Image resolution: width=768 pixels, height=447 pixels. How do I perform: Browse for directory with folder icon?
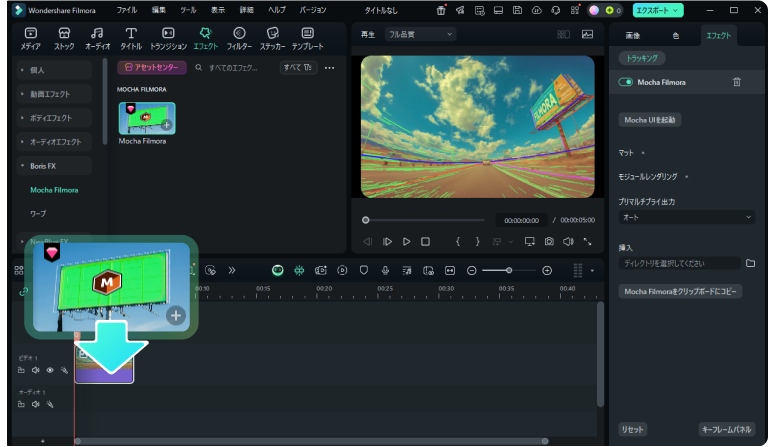point(750,263)
